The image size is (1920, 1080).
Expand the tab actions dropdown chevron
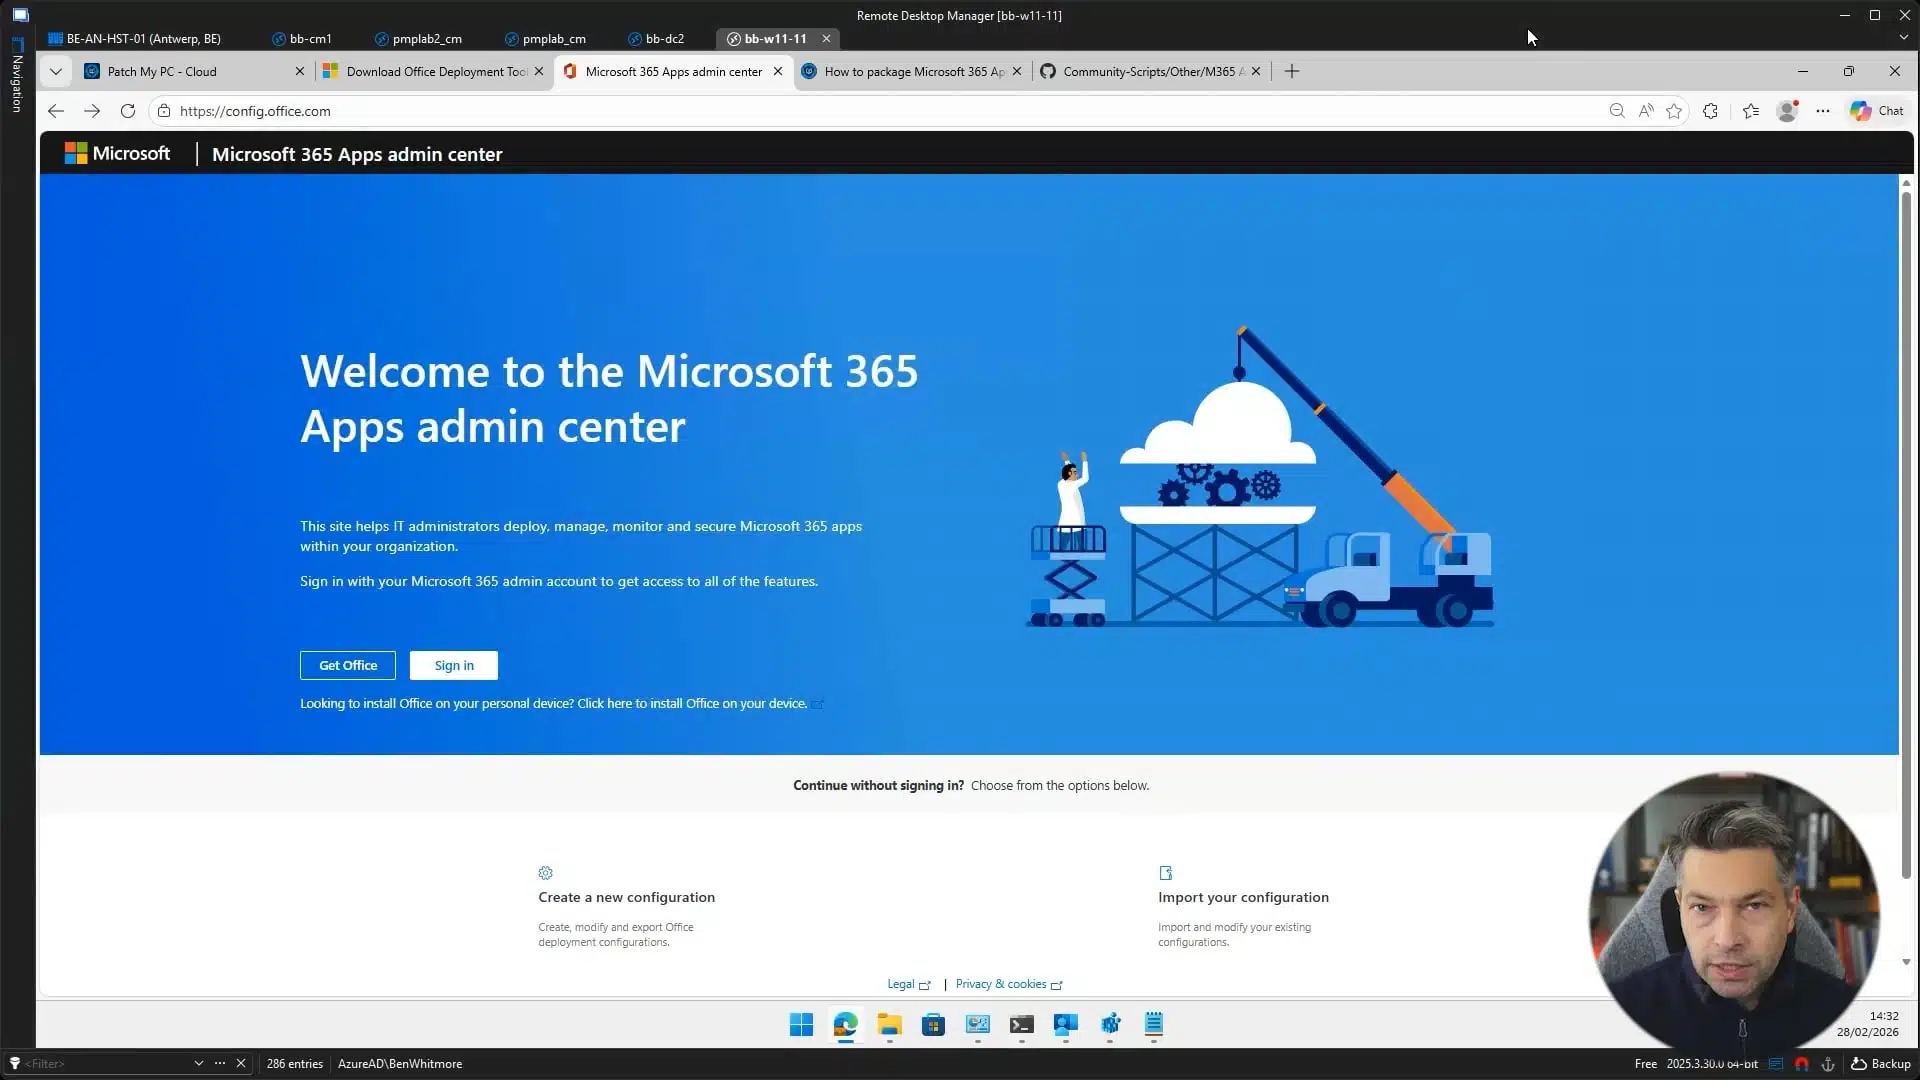[56, 71]
